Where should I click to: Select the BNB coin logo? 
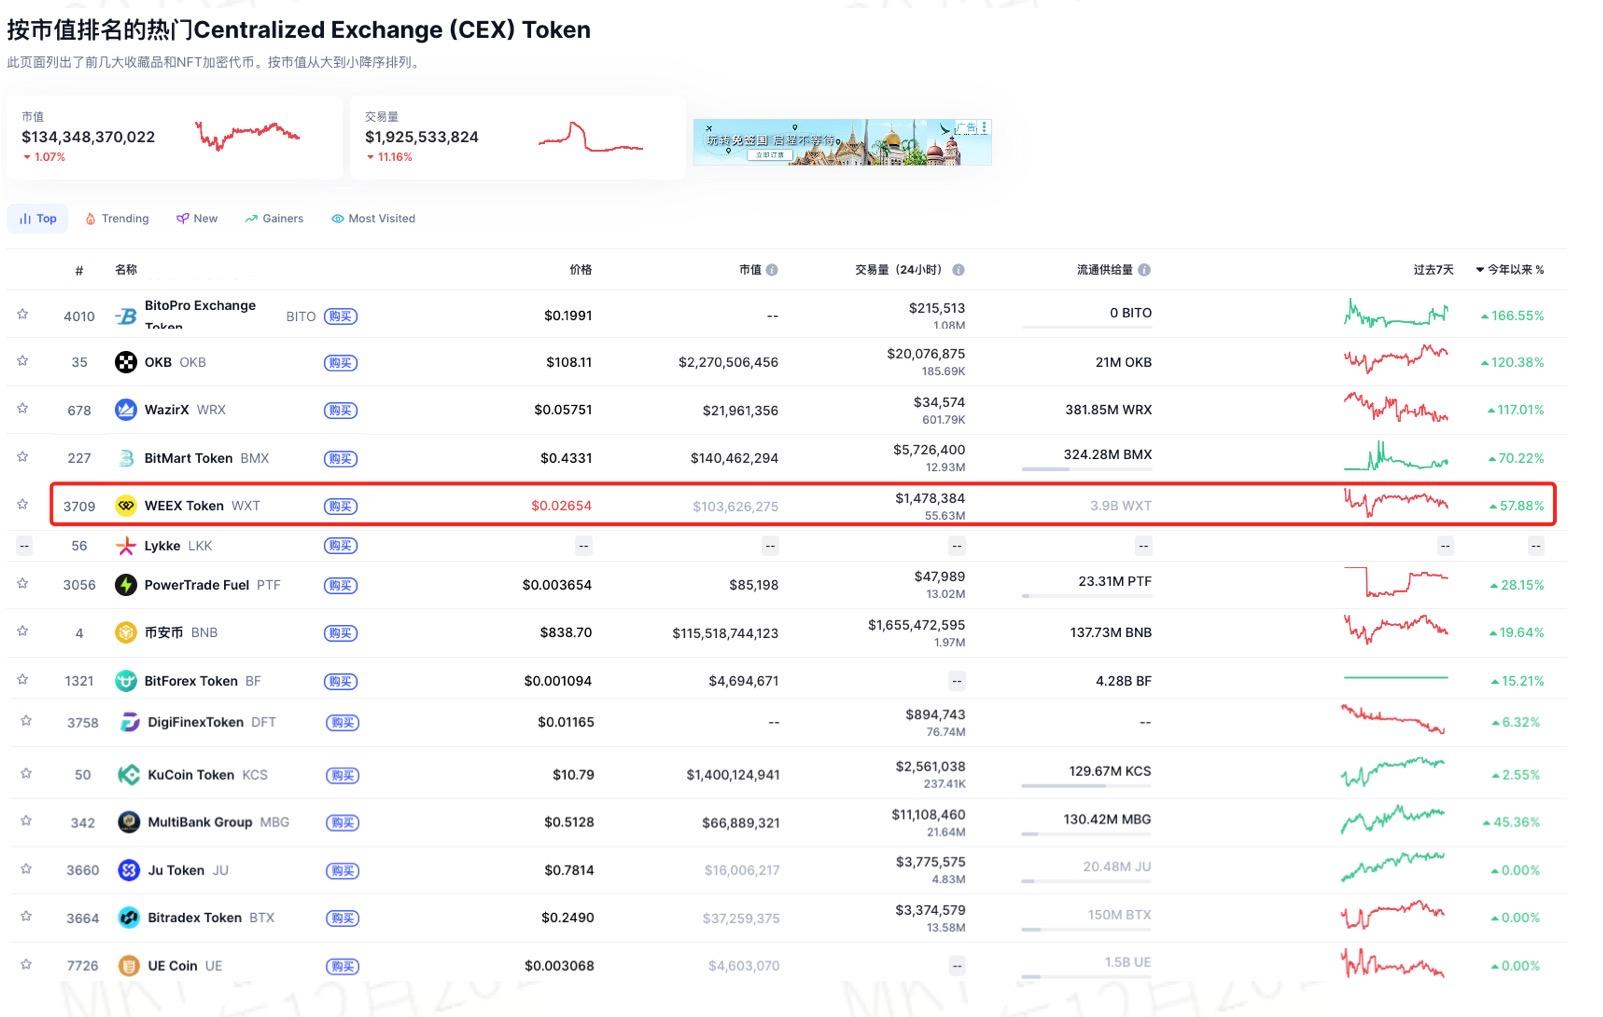coord(126,633)
